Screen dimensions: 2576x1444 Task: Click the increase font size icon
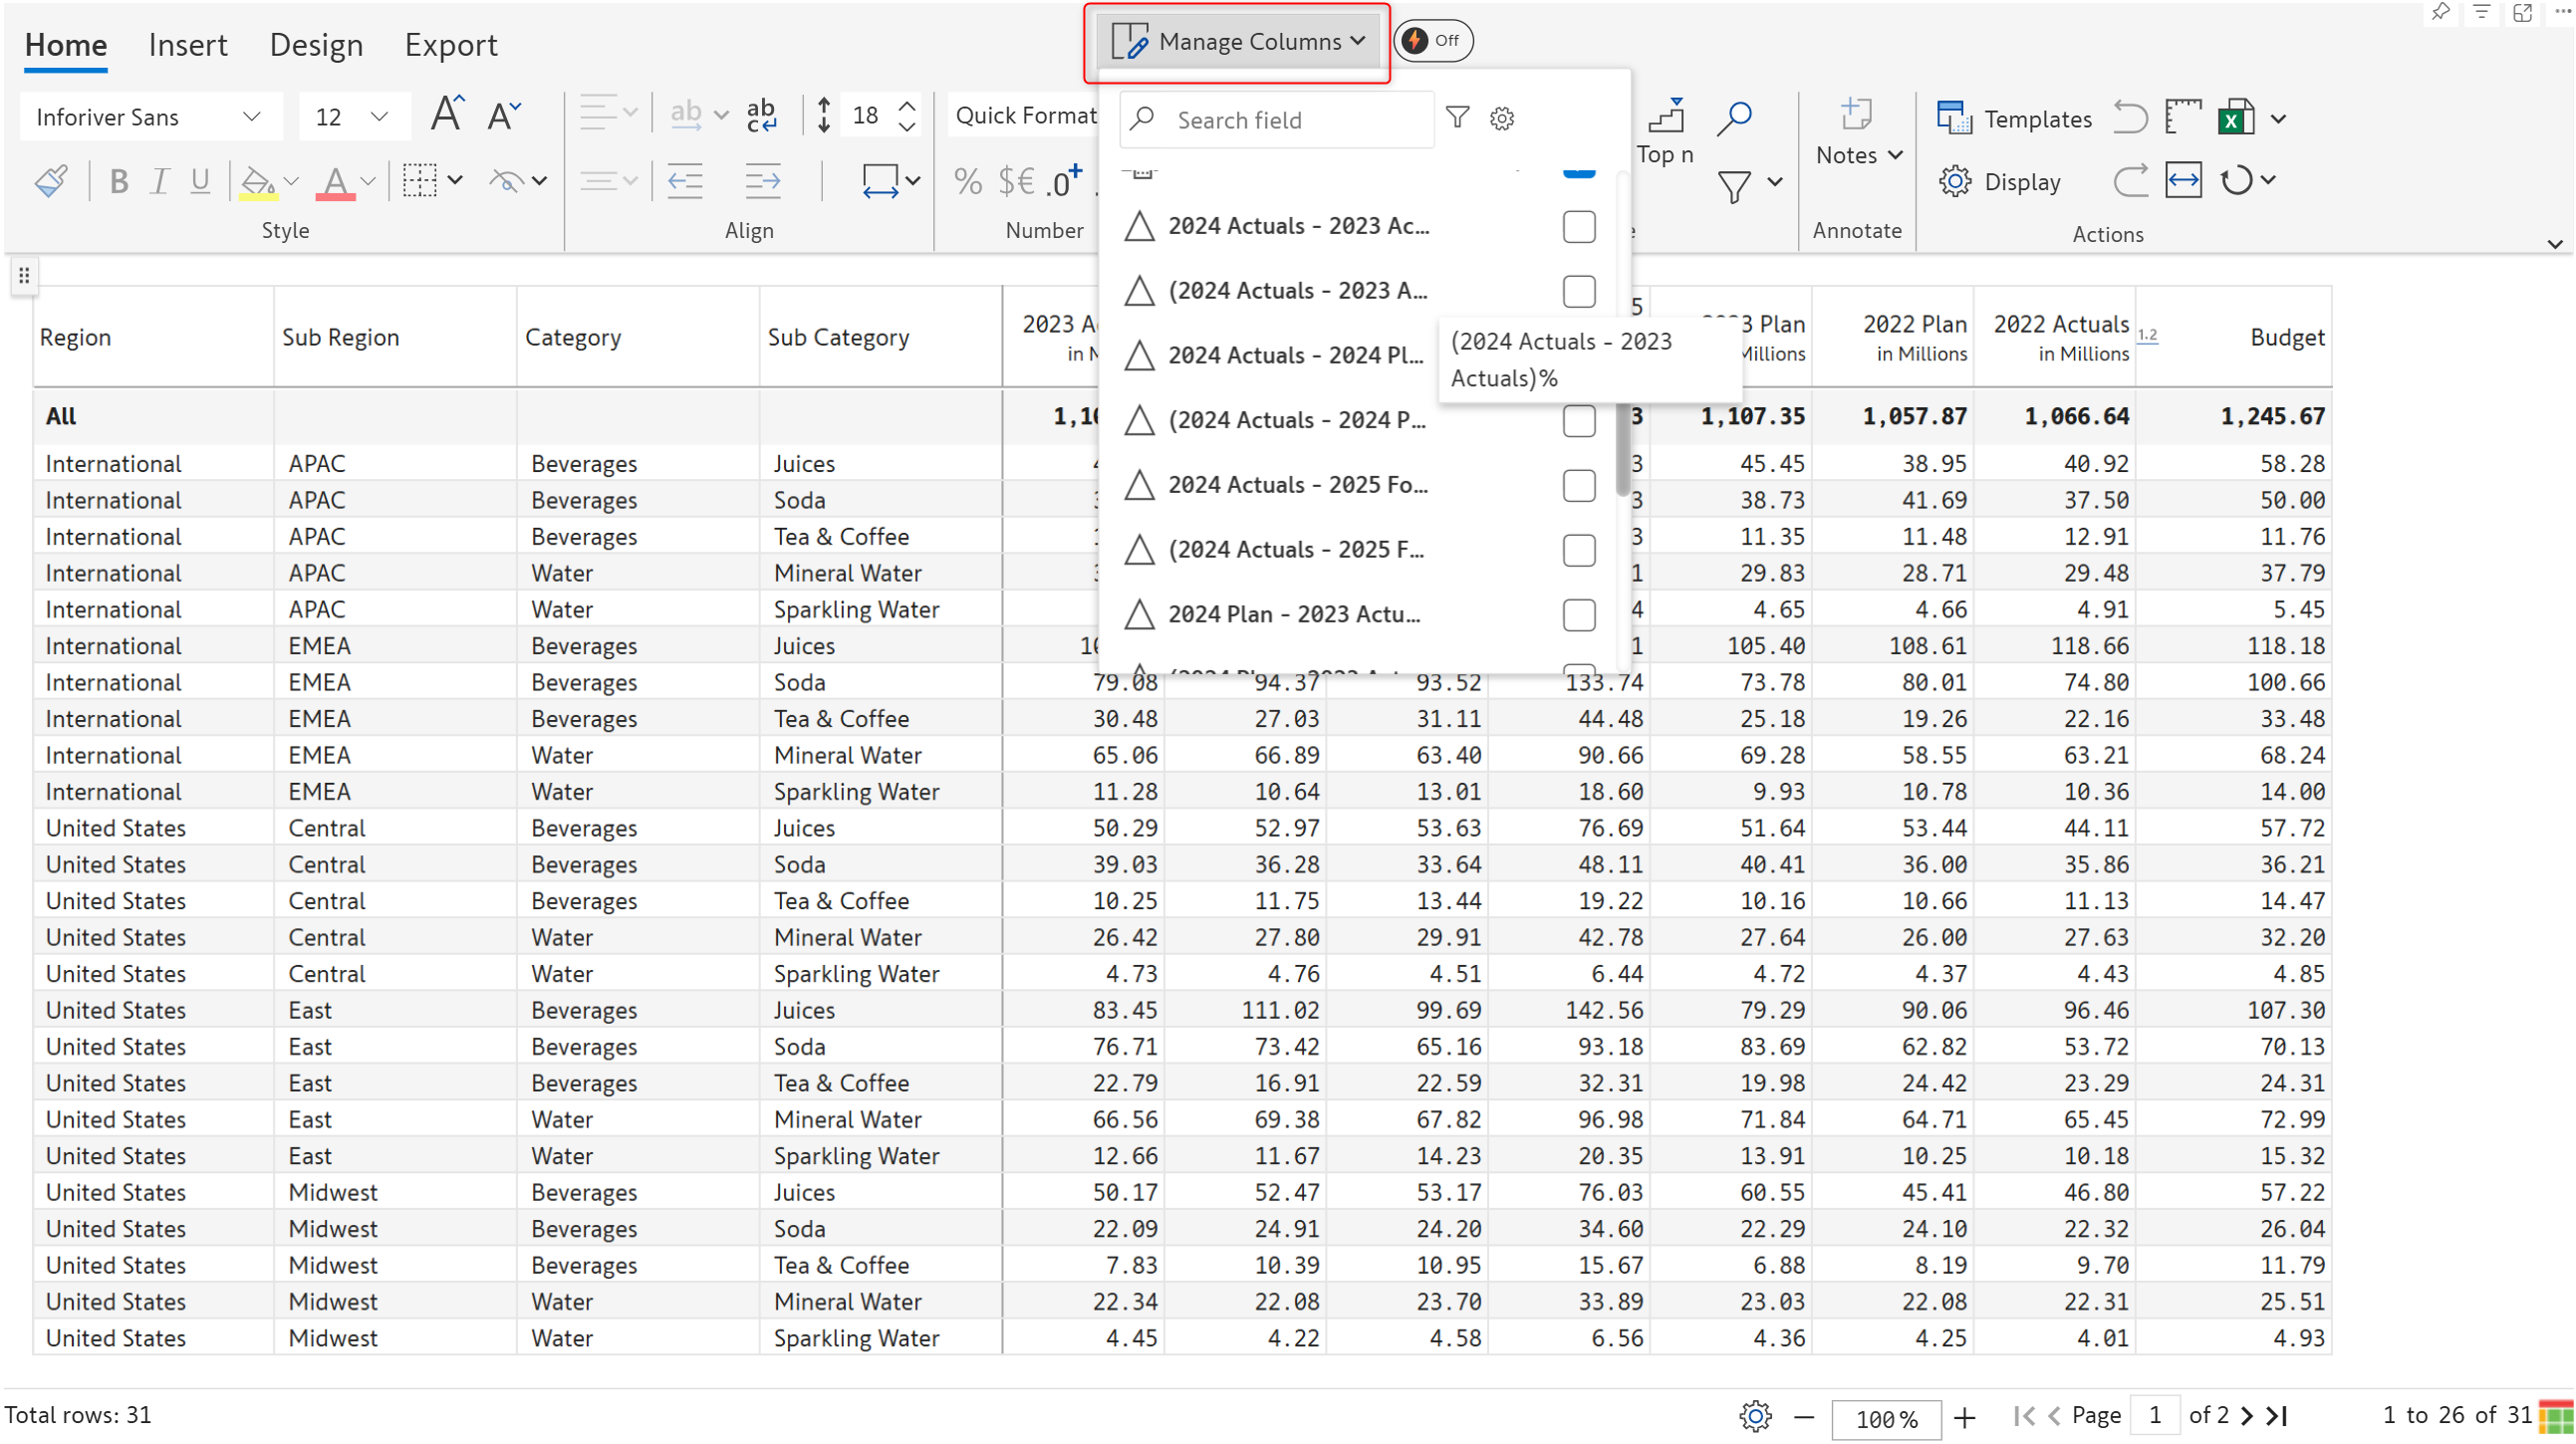447,115
